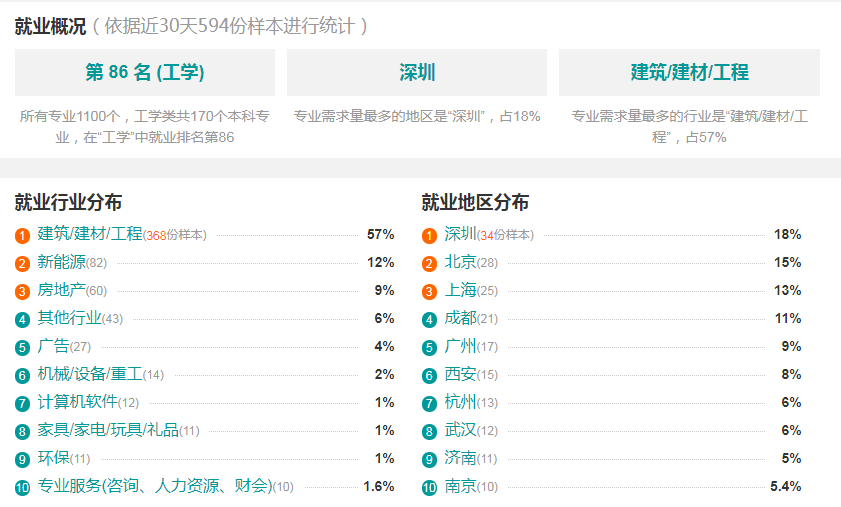This screenshot has height=507, width=841.
Task: Click the green rank 9 badge beside 济南
Action: pyautogui.click(x=430, y=460)
